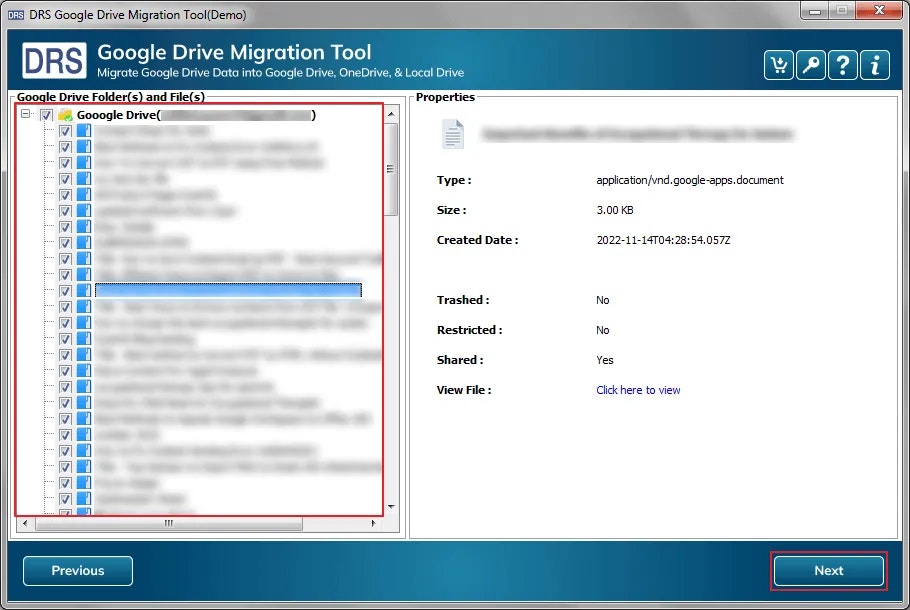Show the about info icon

click(x=875, y=65)
